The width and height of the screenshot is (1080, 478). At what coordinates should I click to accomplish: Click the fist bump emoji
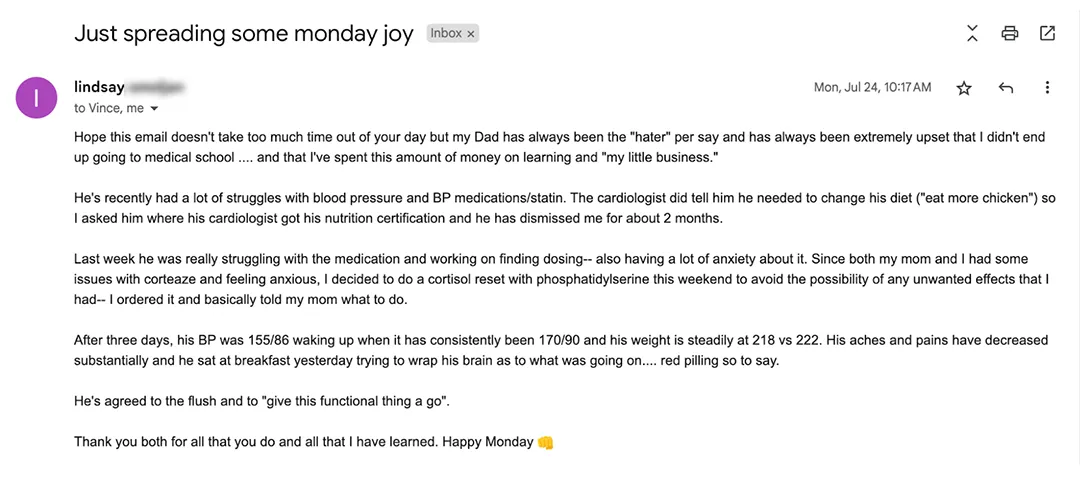pyautogui.click(x=546, y=441)
